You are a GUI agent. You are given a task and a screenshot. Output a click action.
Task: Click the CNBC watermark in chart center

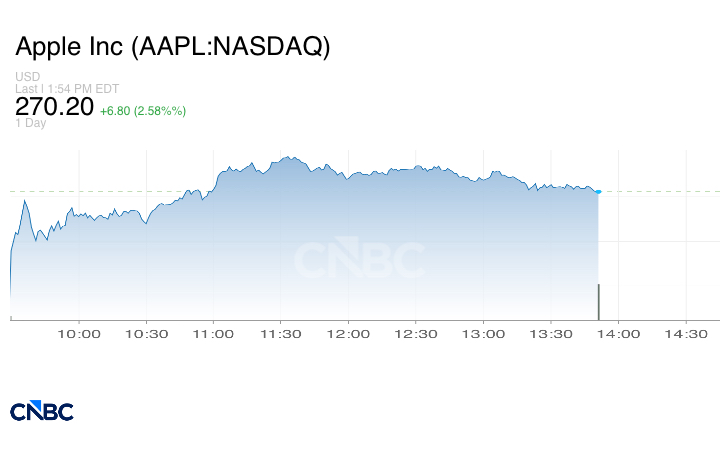(358, 260)
